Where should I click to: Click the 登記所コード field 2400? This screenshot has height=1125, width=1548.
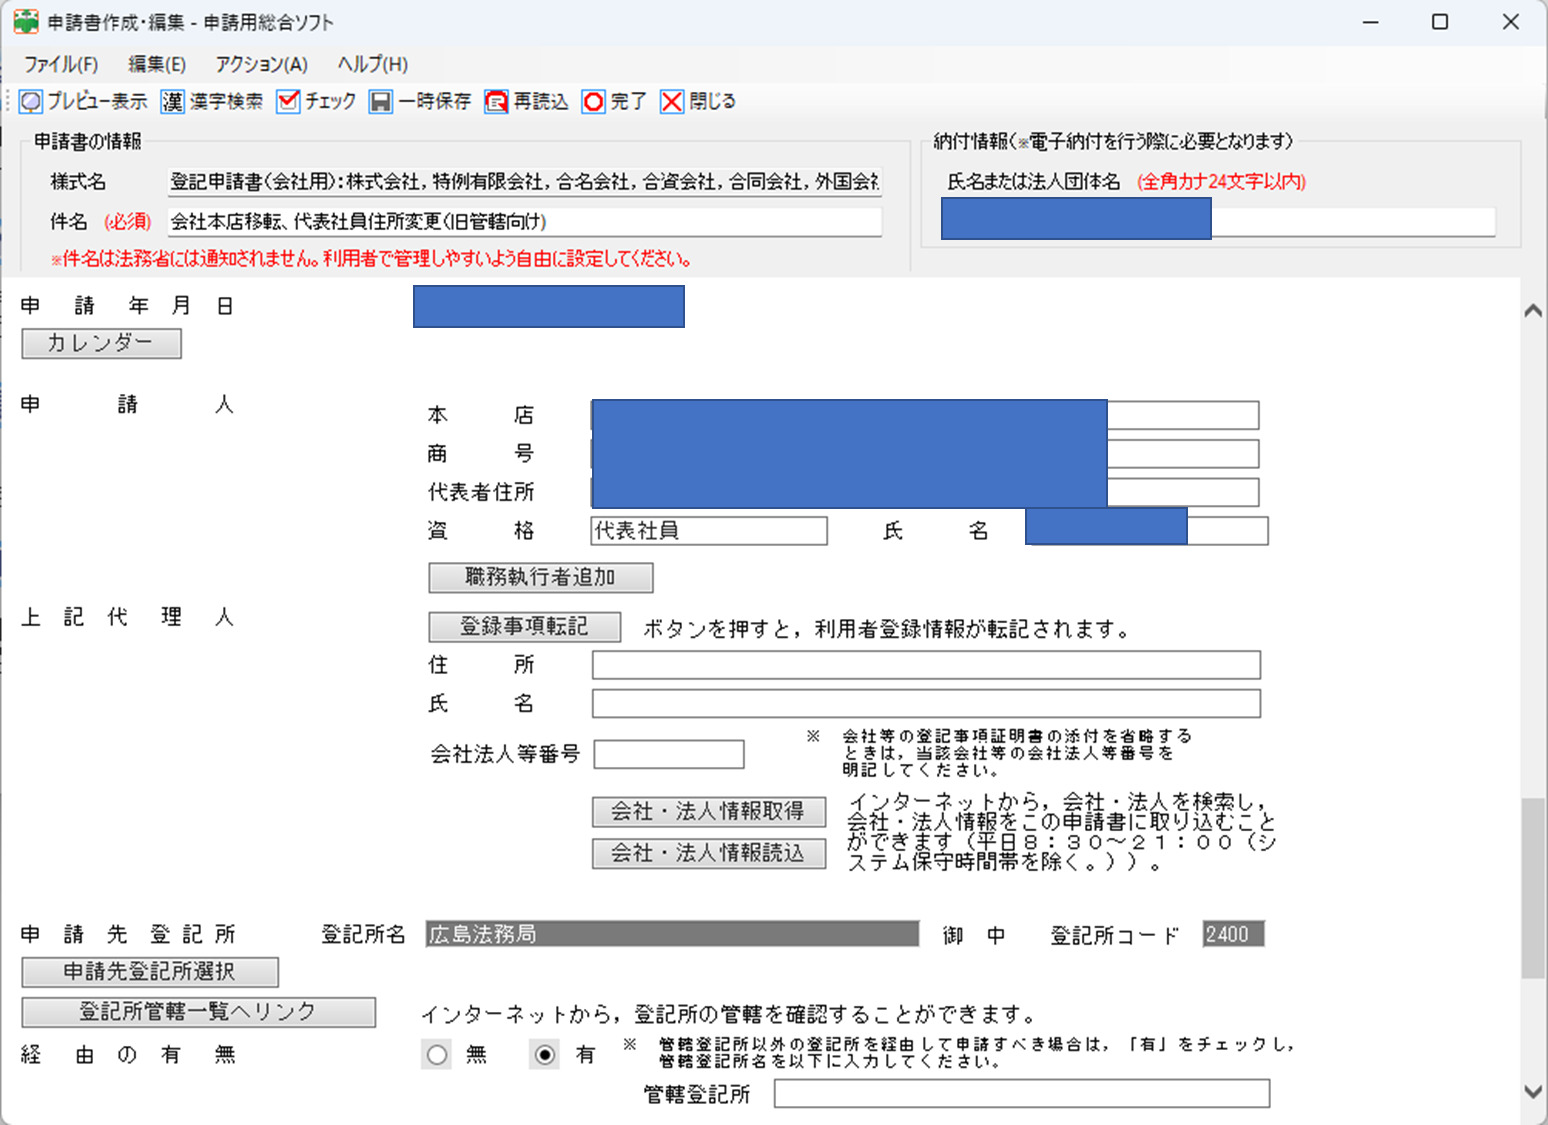point(1233,934)
